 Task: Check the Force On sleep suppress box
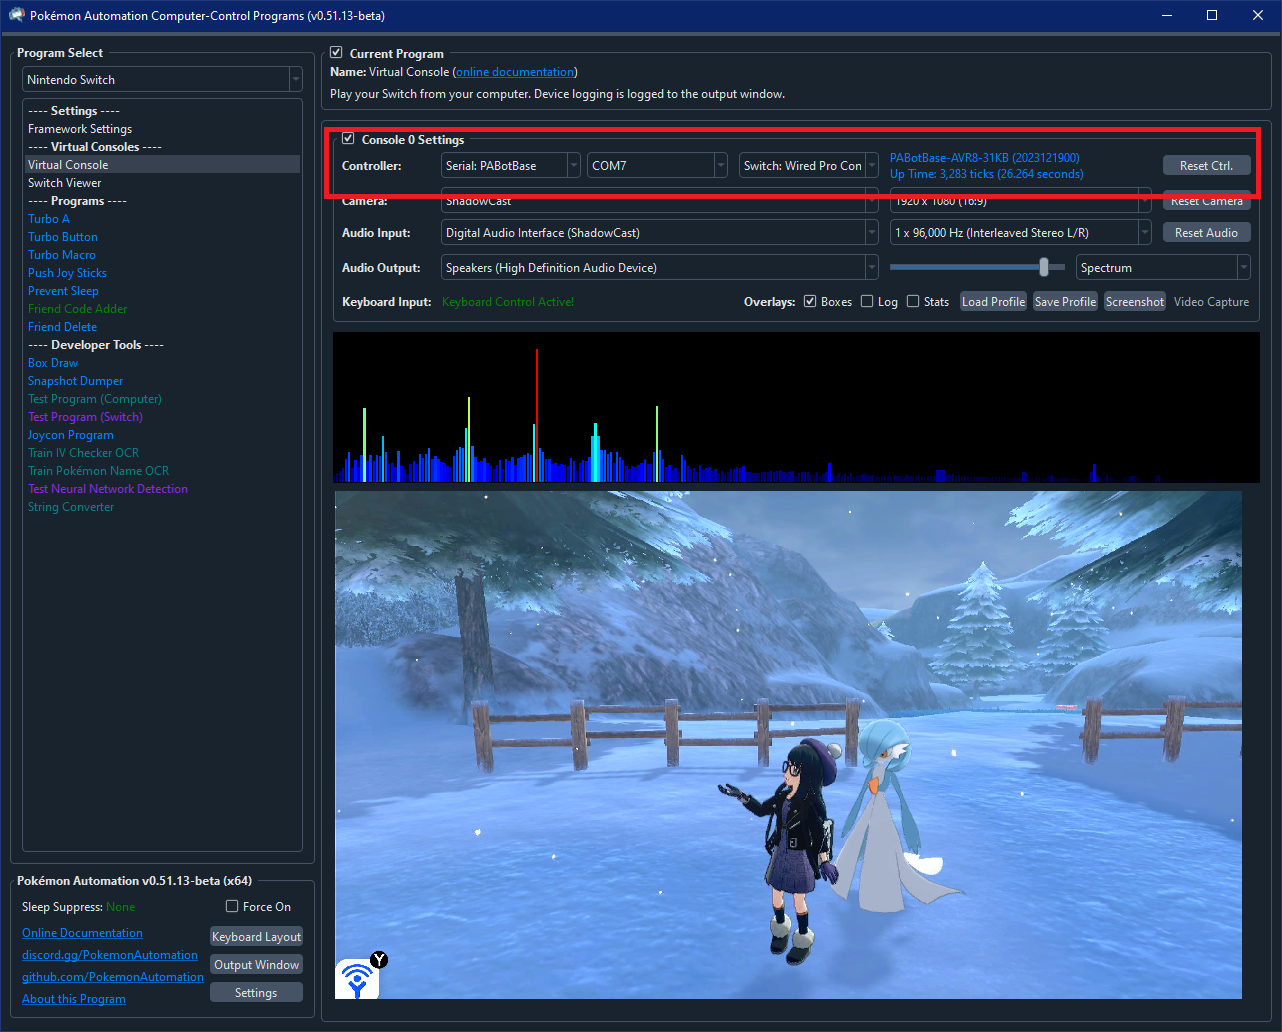click(232, 906)
